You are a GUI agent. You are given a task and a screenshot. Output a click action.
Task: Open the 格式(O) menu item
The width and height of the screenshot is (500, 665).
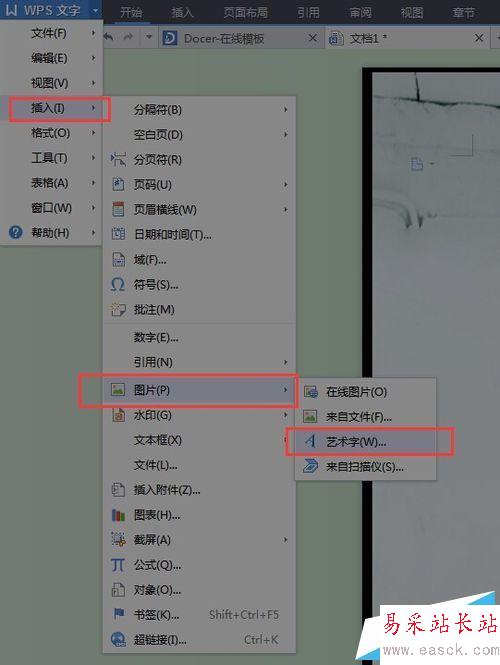50,133
